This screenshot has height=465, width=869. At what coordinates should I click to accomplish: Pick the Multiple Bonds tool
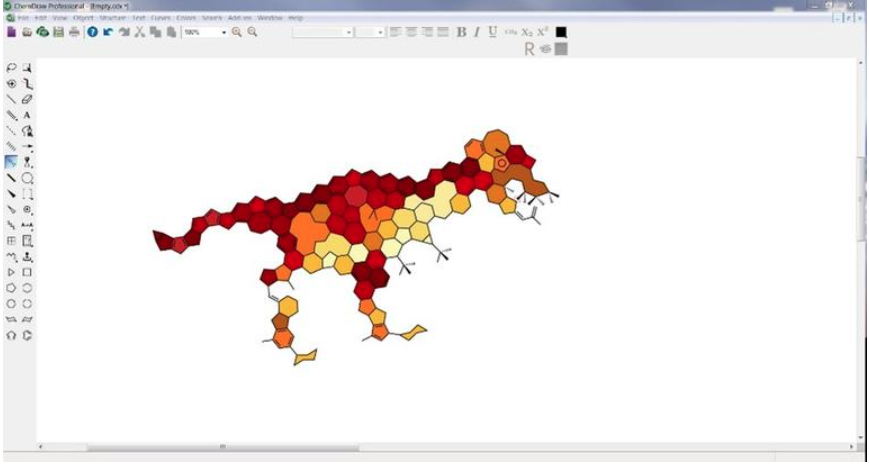pyautogui.click(x=11, y=115)
